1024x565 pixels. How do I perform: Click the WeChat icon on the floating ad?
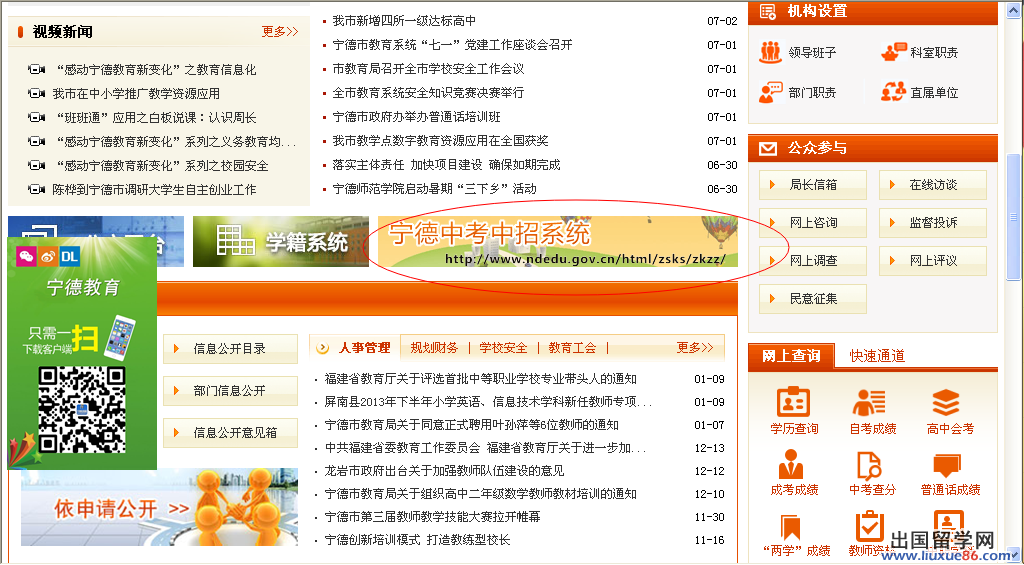click(x=26, y=256)
